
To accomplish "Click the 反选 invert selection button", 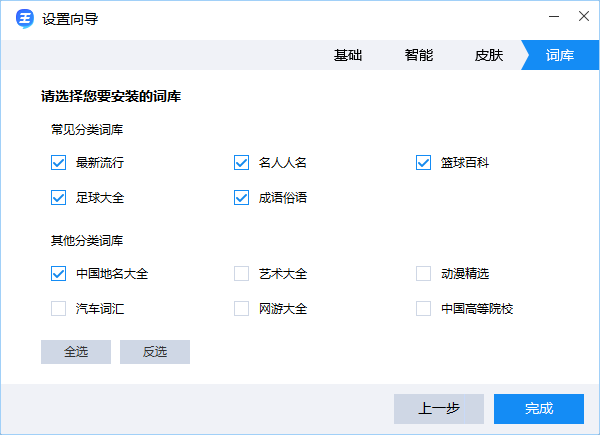I will [x=155, y=352].
